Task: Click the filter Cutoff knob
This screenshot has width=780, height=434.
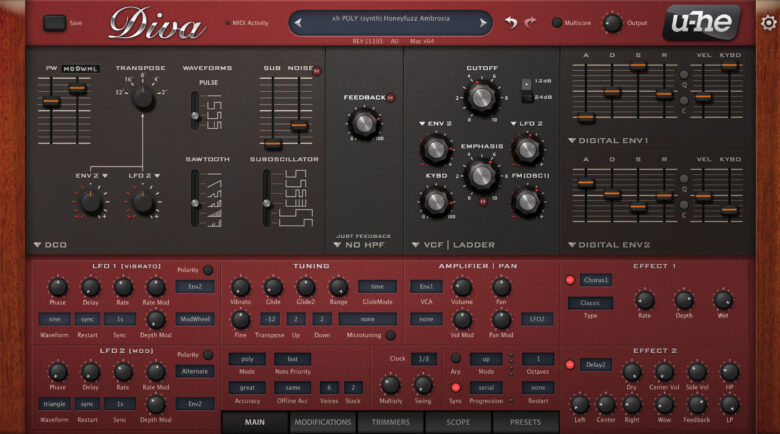Action: coord(481,97)
